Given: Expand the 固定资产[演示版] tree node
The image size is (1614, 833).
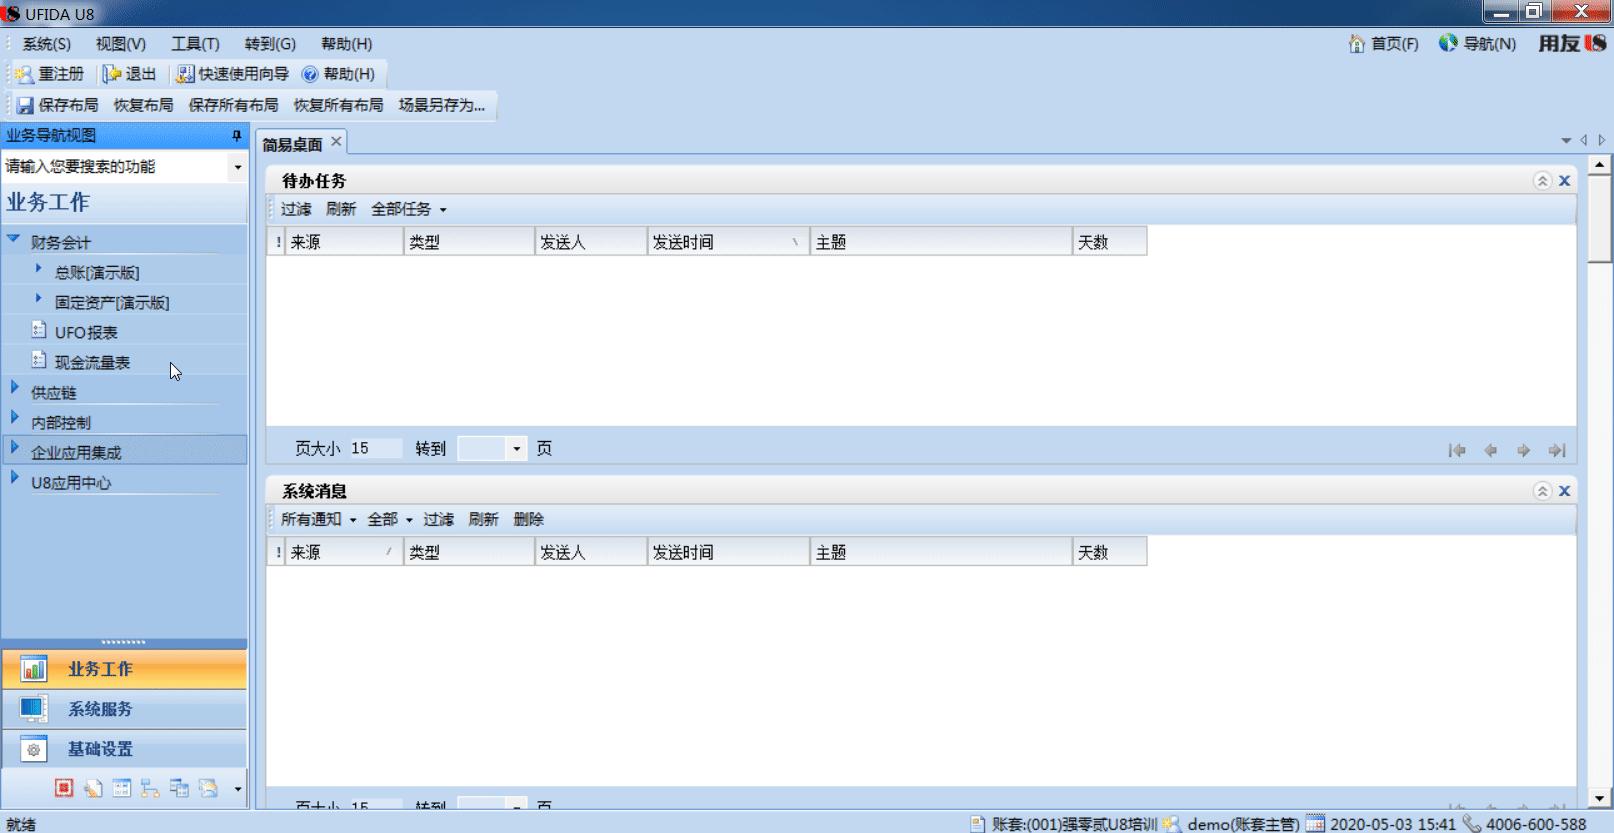Looking at the screenshot, I should 38,299.
